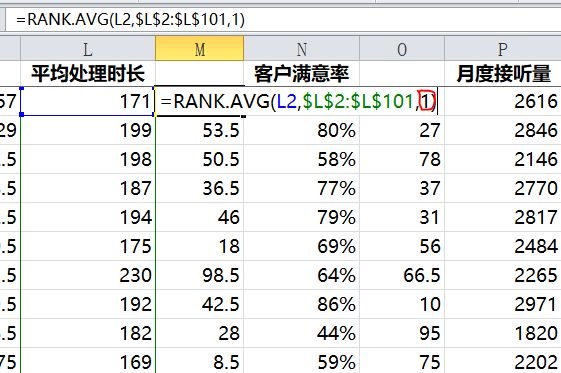This screenshot has width=561, height=373.
Task: Select monthly calls cell 2770
Action: [x=503, y=188]
